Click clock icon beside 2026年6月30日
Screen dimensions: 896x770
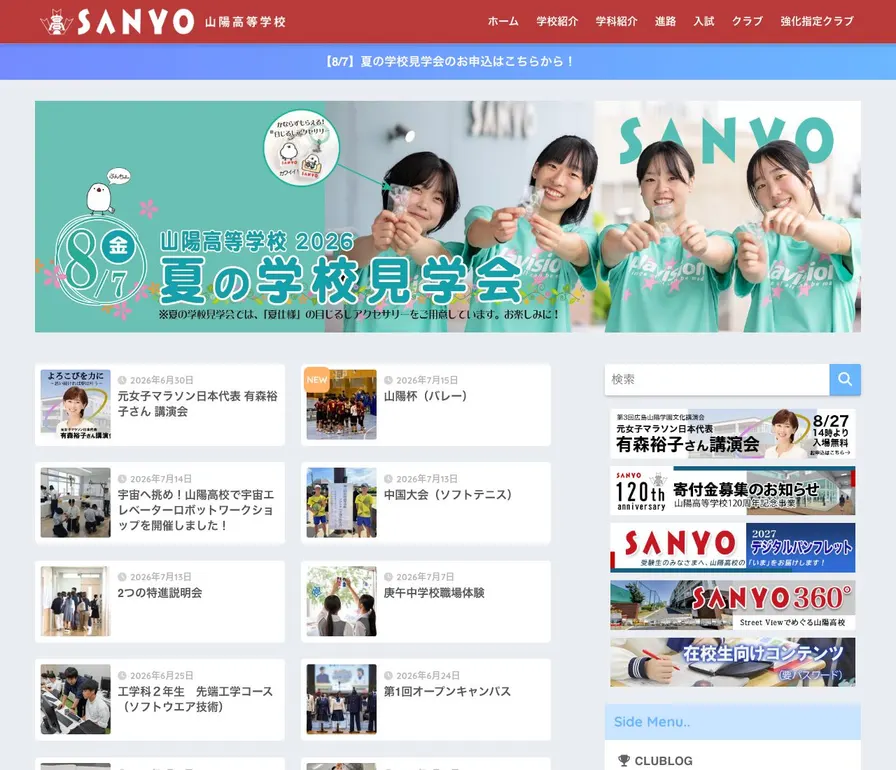122,380
